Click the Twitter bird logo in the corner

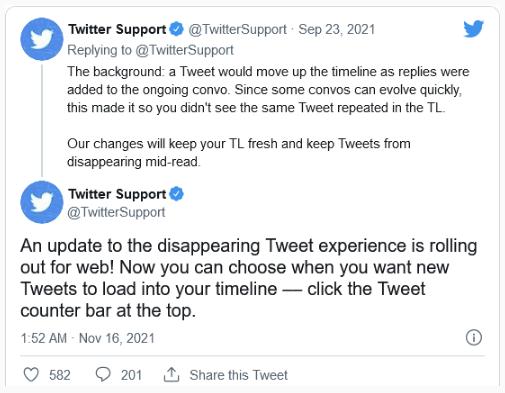click(473, 29)
